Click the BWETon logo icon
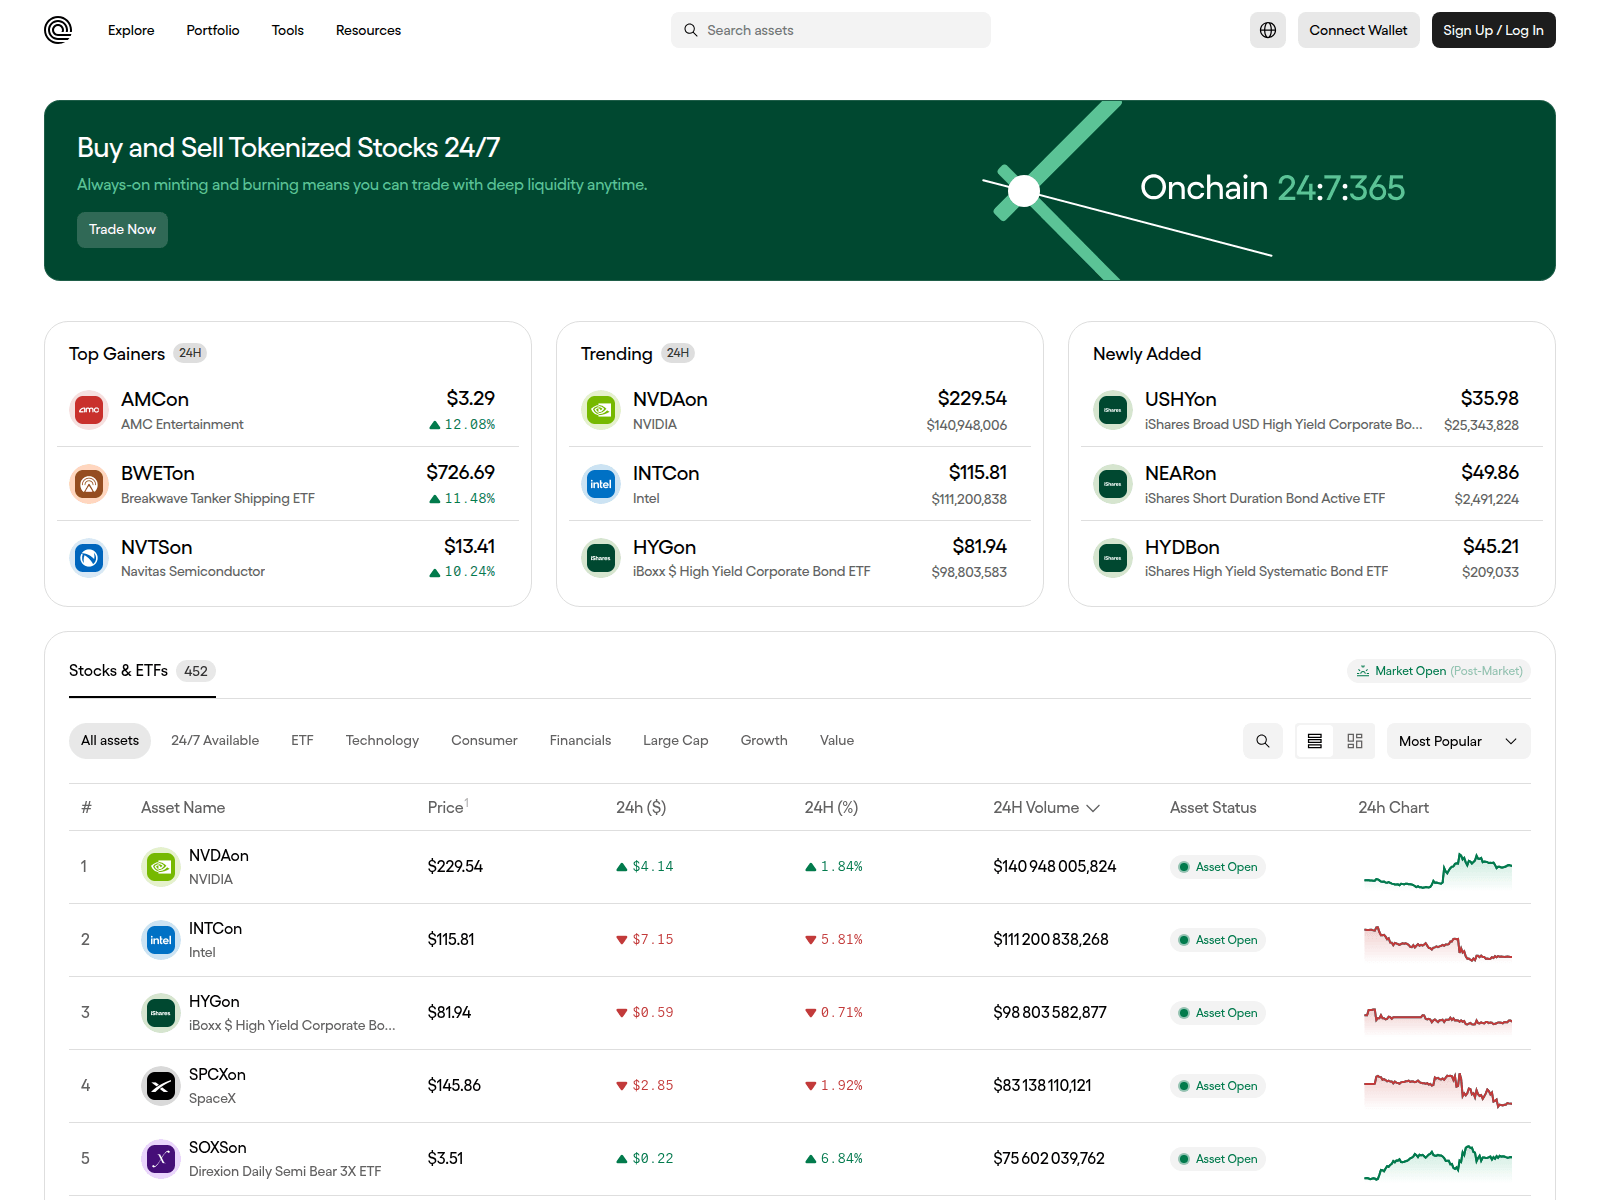1600x1200 pixels. pyautogui.click(x=89, y=484)
